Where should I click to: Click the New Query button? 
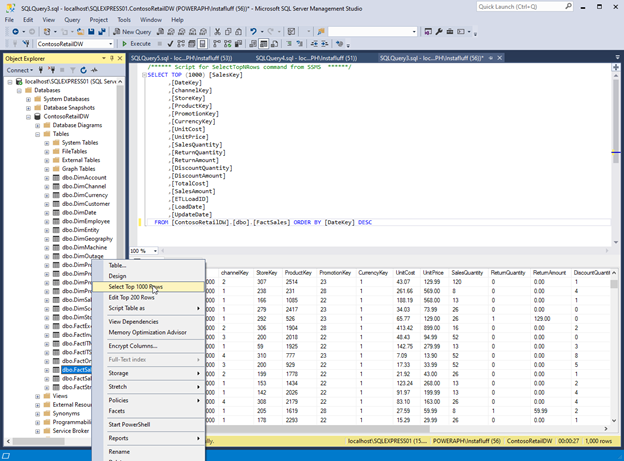[133, 32]
